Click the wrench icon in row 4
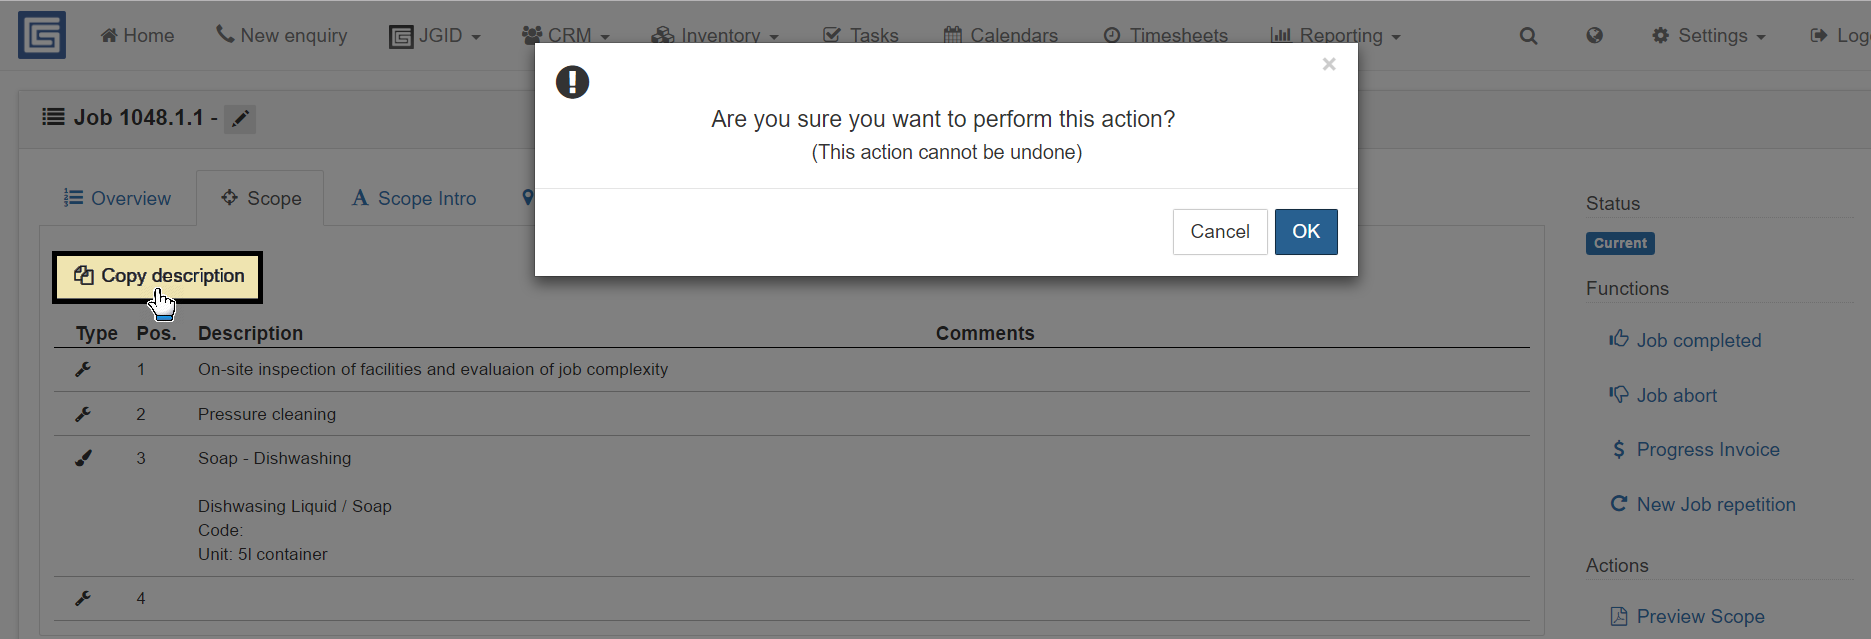Image resolution: width=1871 pixels, height=639 pixels. [x=83, y=598]
